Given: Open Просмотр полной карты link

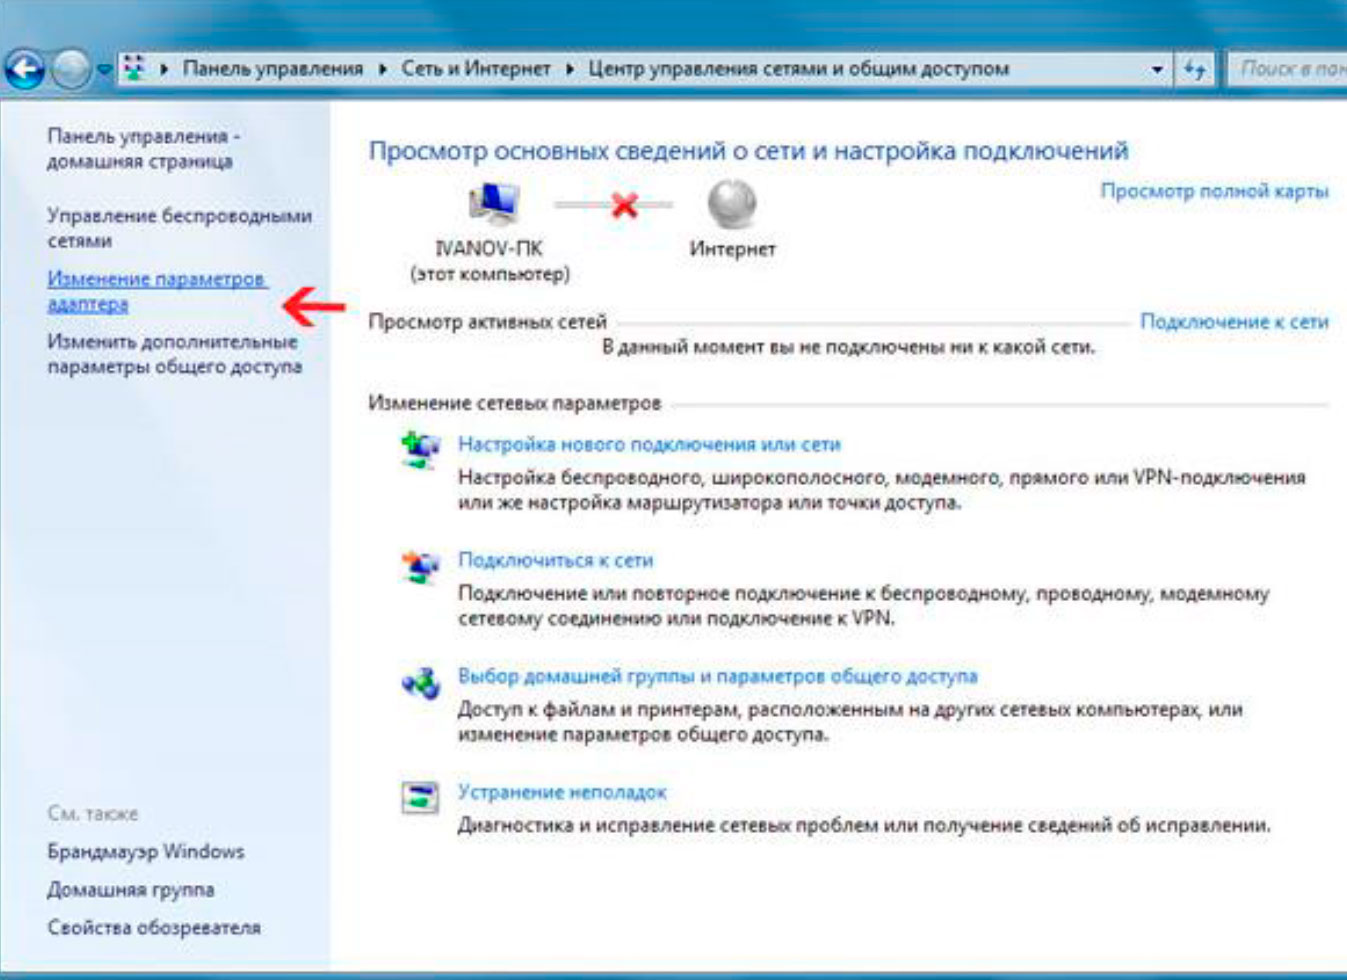Looking at the screenshot, I should pos(1214,190).
